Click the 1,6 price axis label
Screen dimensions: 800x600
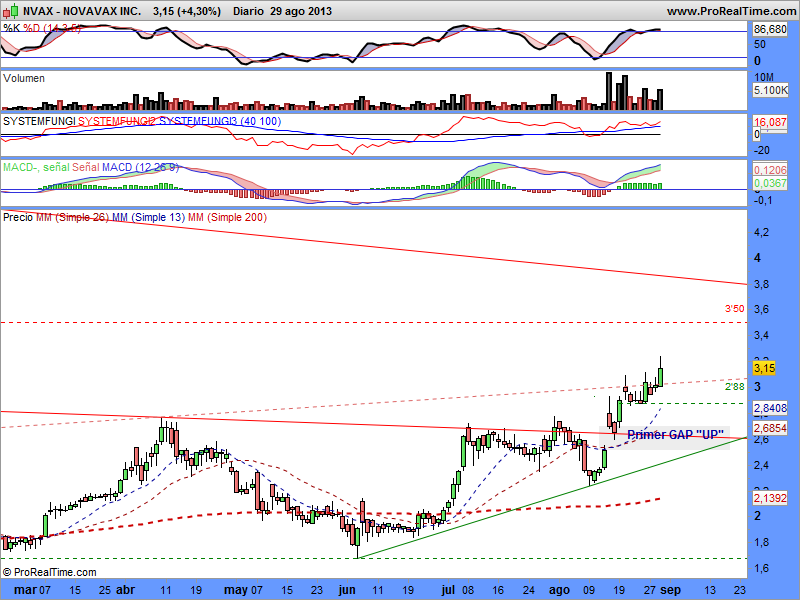coord(761,568)
